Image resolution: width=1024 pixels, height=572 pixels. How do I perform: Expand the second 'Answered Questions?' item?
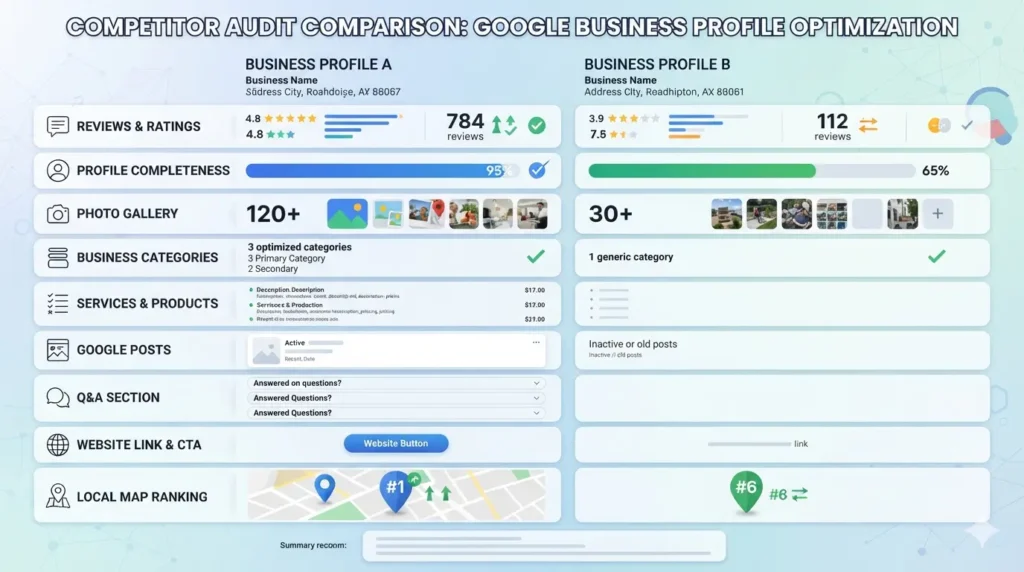(396, 398)
